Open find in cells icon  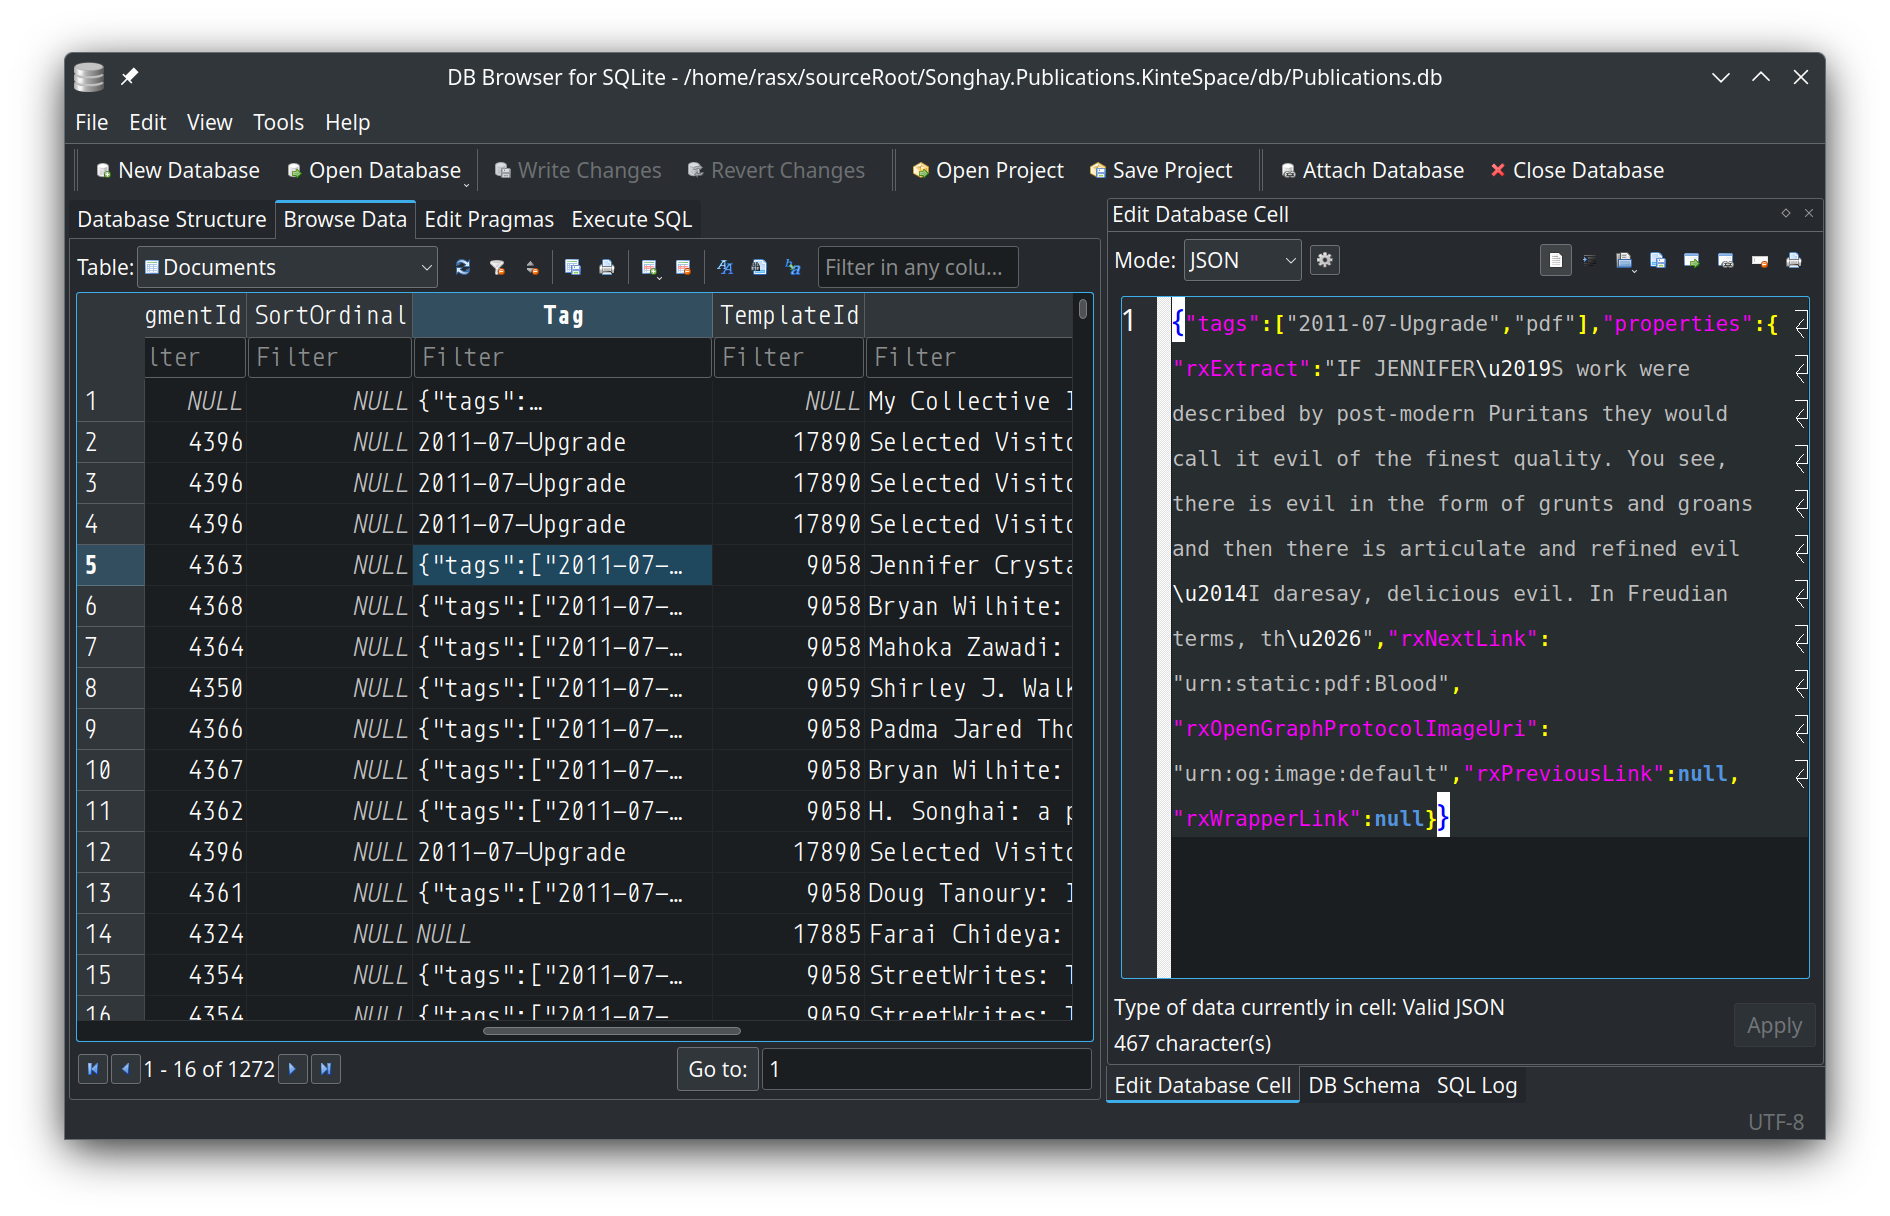[x=759, y=267]
